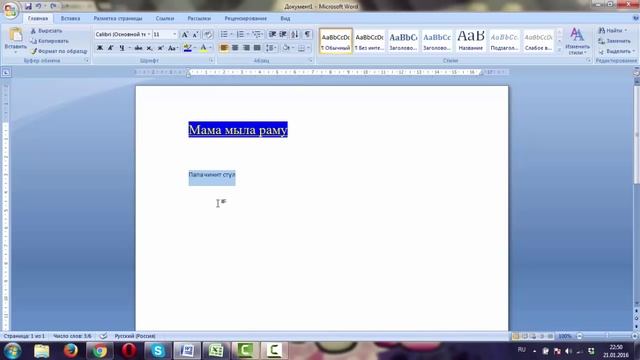Viewport: 640px width, 360px height.
Task: Apply numbered list
Action: [x=240, y=34]
